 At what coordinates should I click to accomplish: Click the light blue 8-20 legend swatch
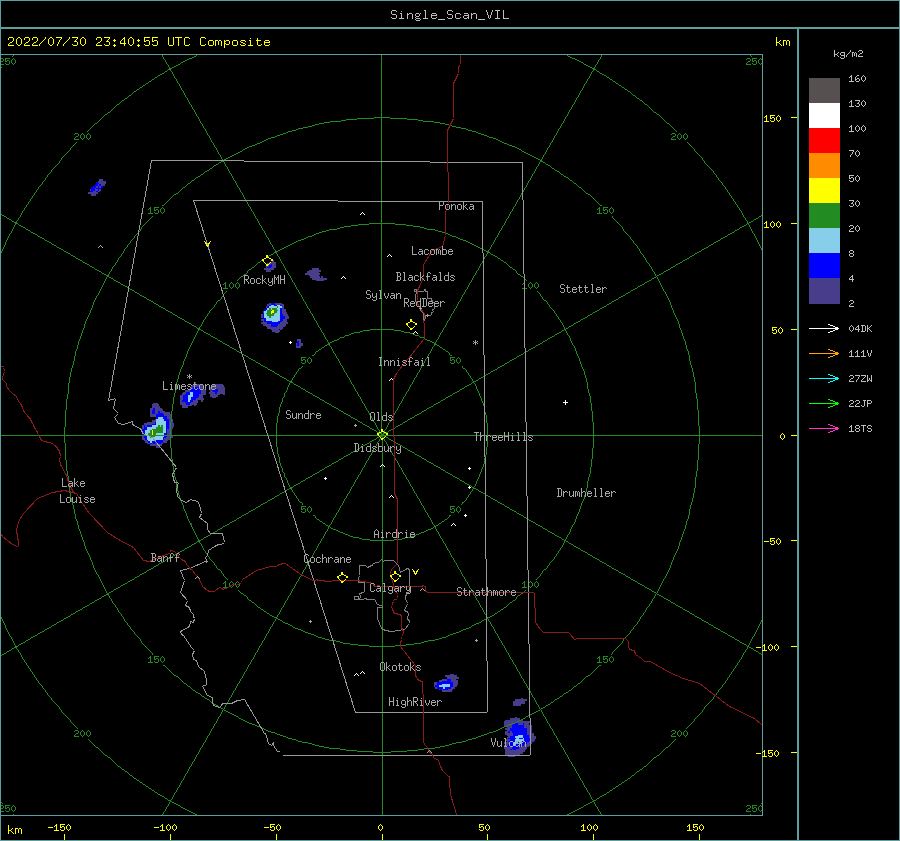(x=824, y=241)
